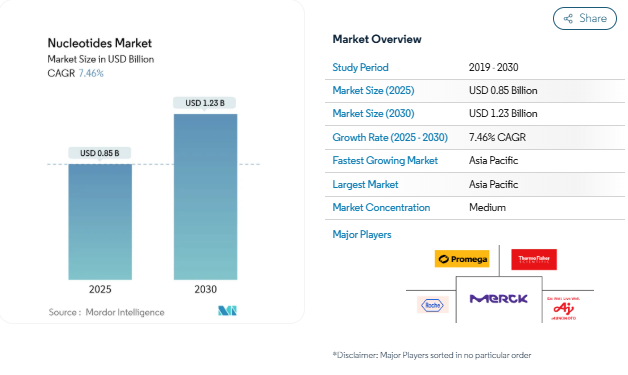Open the Growth Rate (2025 - 2030) link
Screen dimensions: 628x375
(390, 137)
